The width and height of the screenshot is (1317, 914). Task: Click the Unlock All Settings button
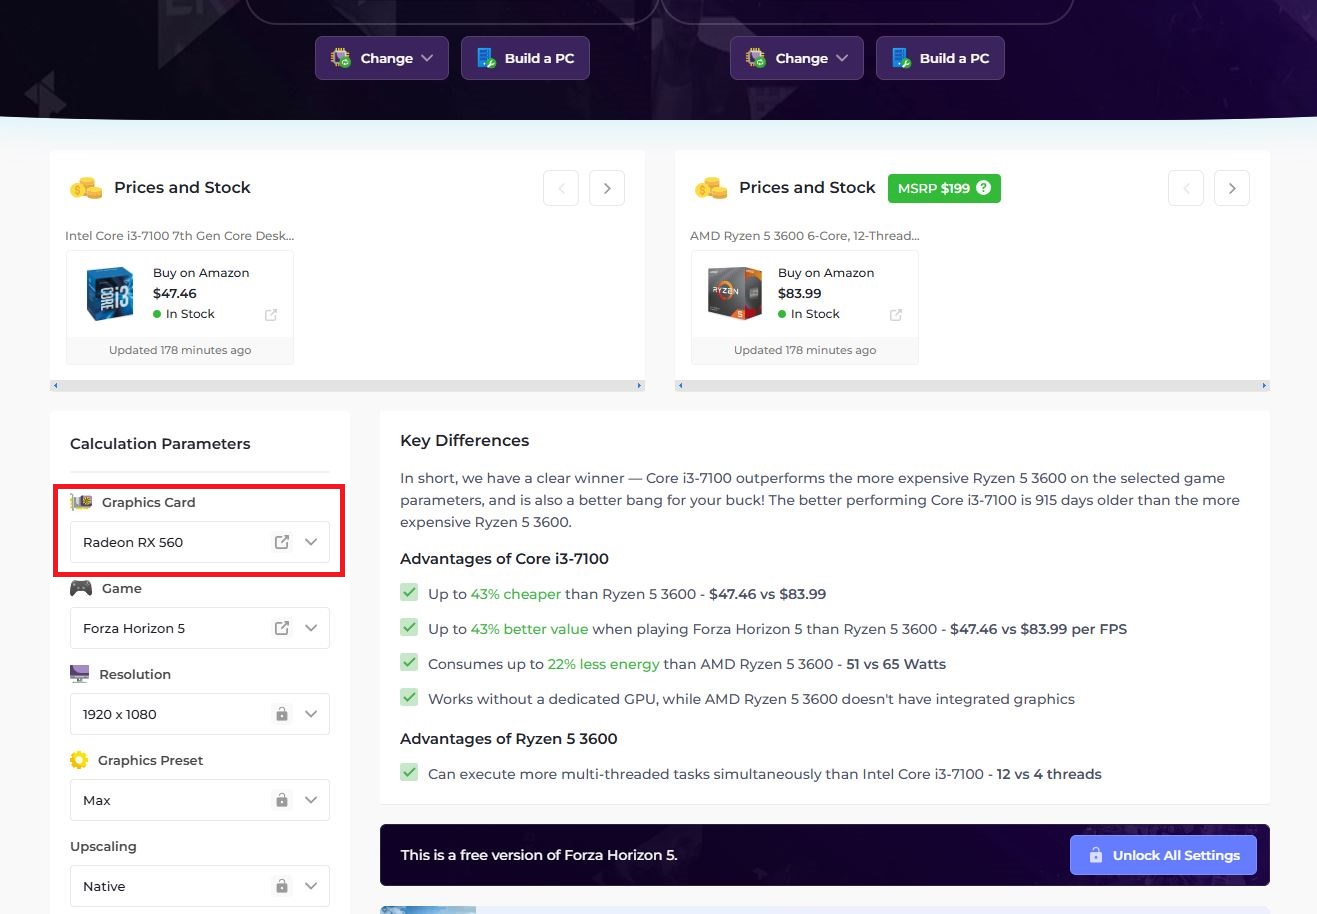(x=1163, y=855)
